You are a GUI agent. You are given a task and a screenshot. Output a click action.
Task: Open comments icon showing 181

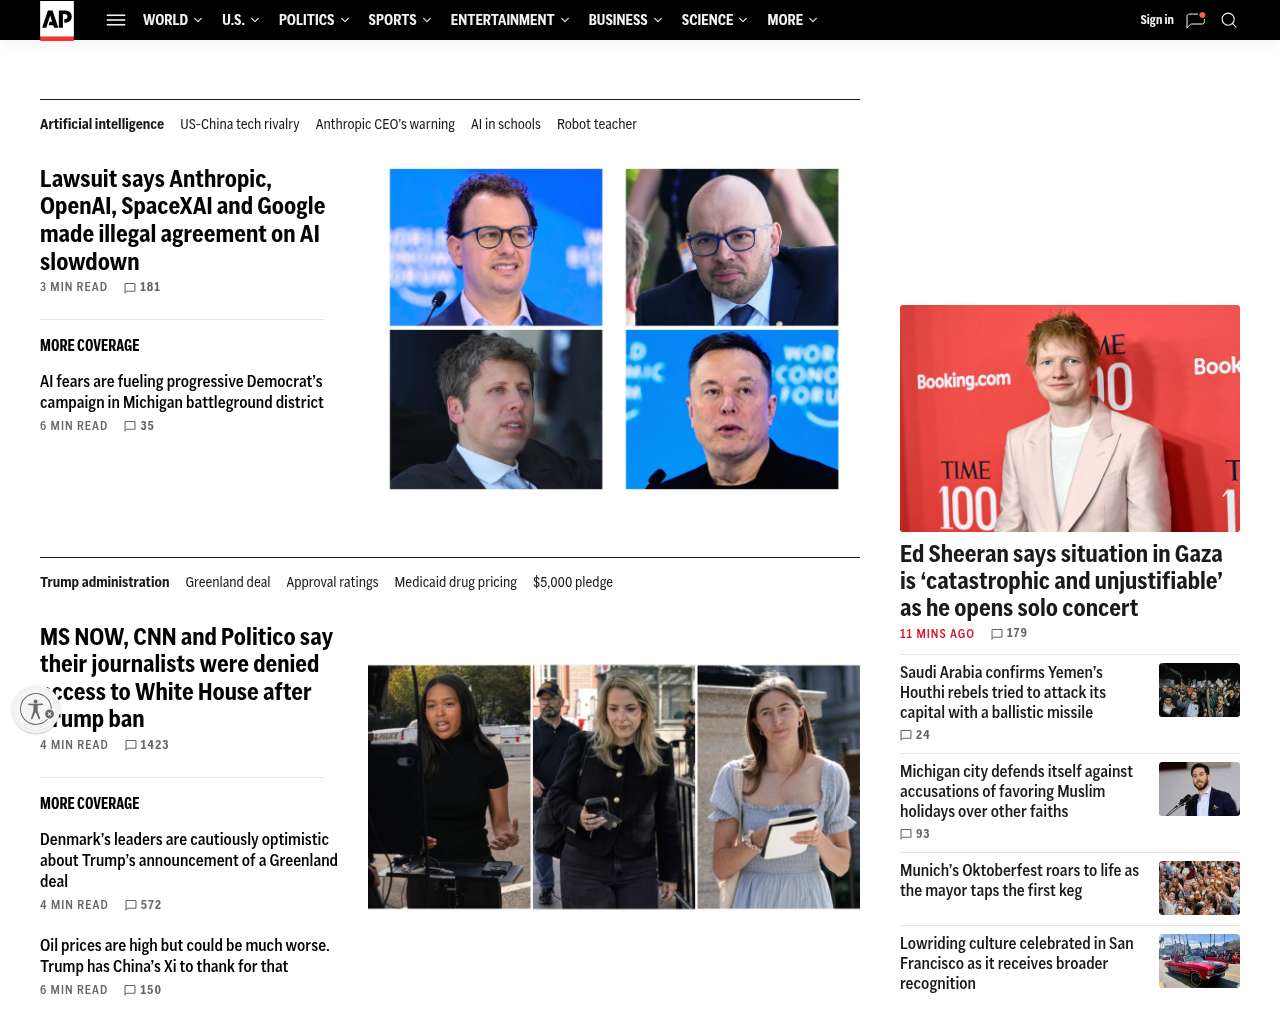click(x=130, y=288)
